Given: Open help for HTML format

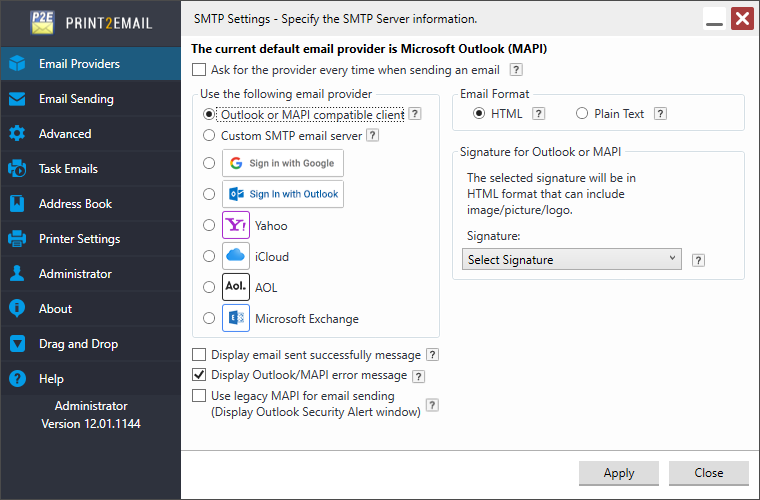Looking at the screenshot, I should tap(538, 114).
